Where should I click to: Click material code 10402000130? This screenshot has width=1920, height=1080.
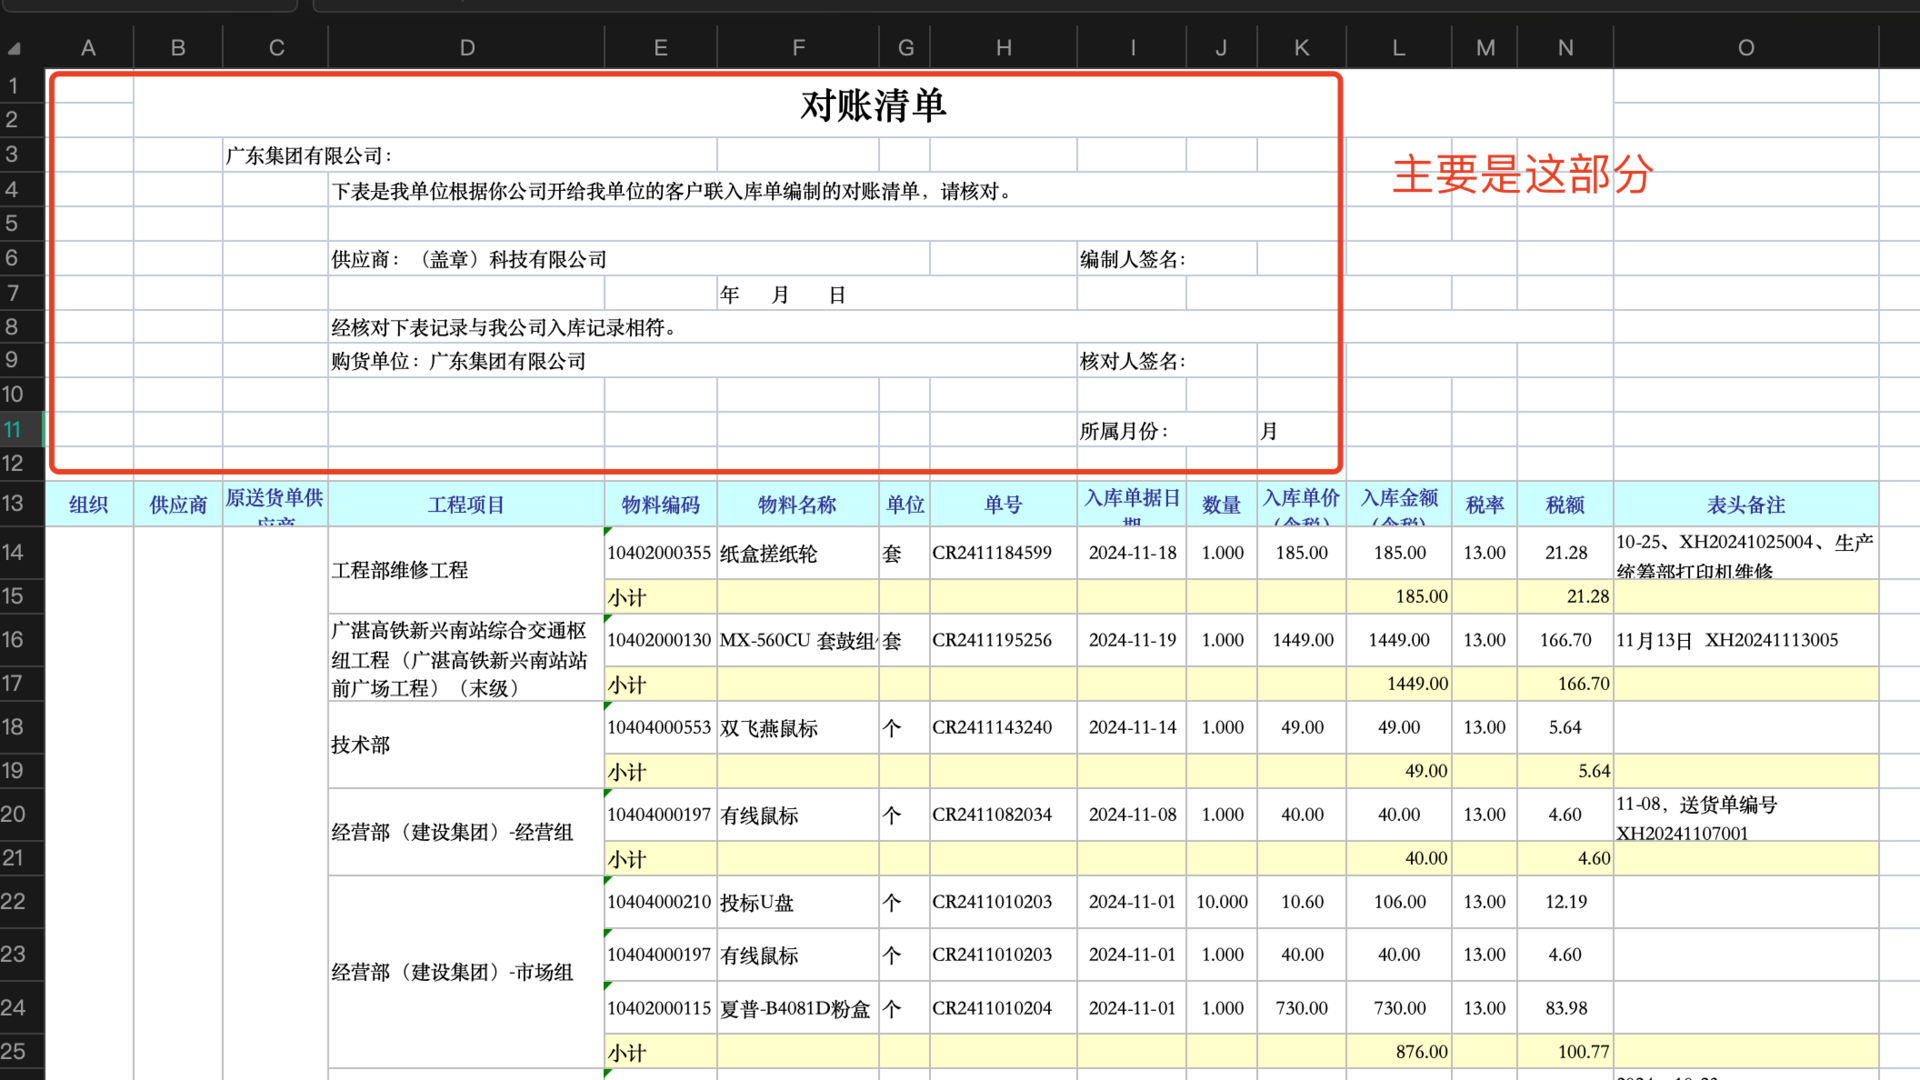[661, 640]
